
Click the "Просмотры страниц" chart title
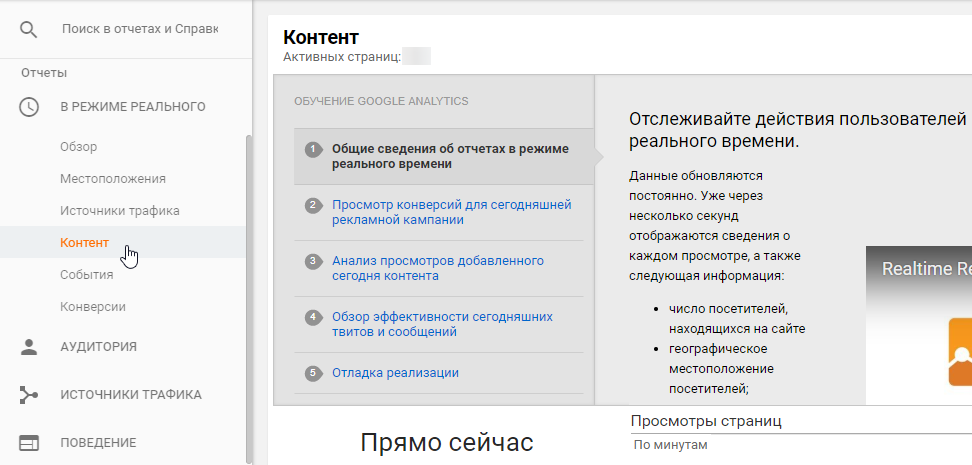[x=706, y=422]
